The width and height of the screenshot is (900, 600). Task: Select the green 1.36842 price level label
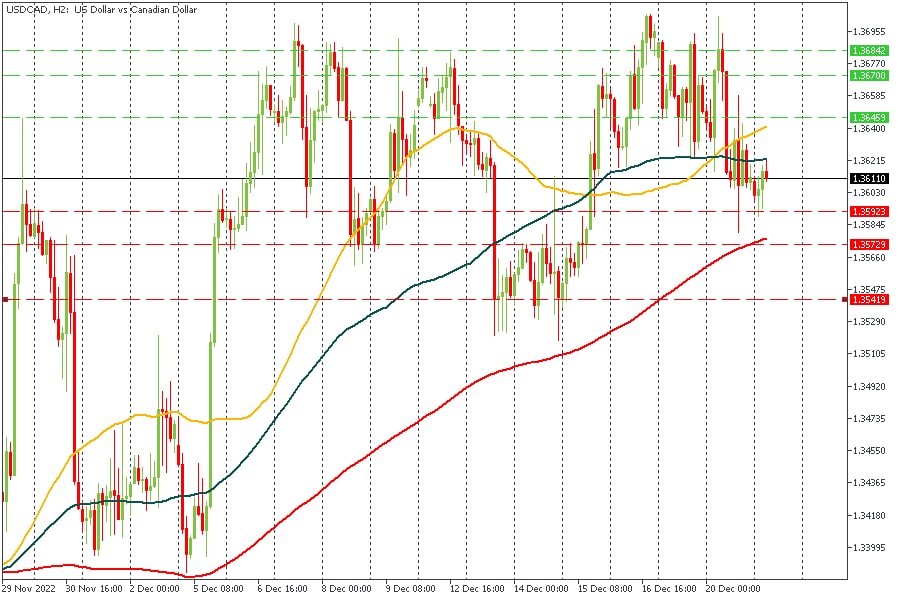click(869, 51)
